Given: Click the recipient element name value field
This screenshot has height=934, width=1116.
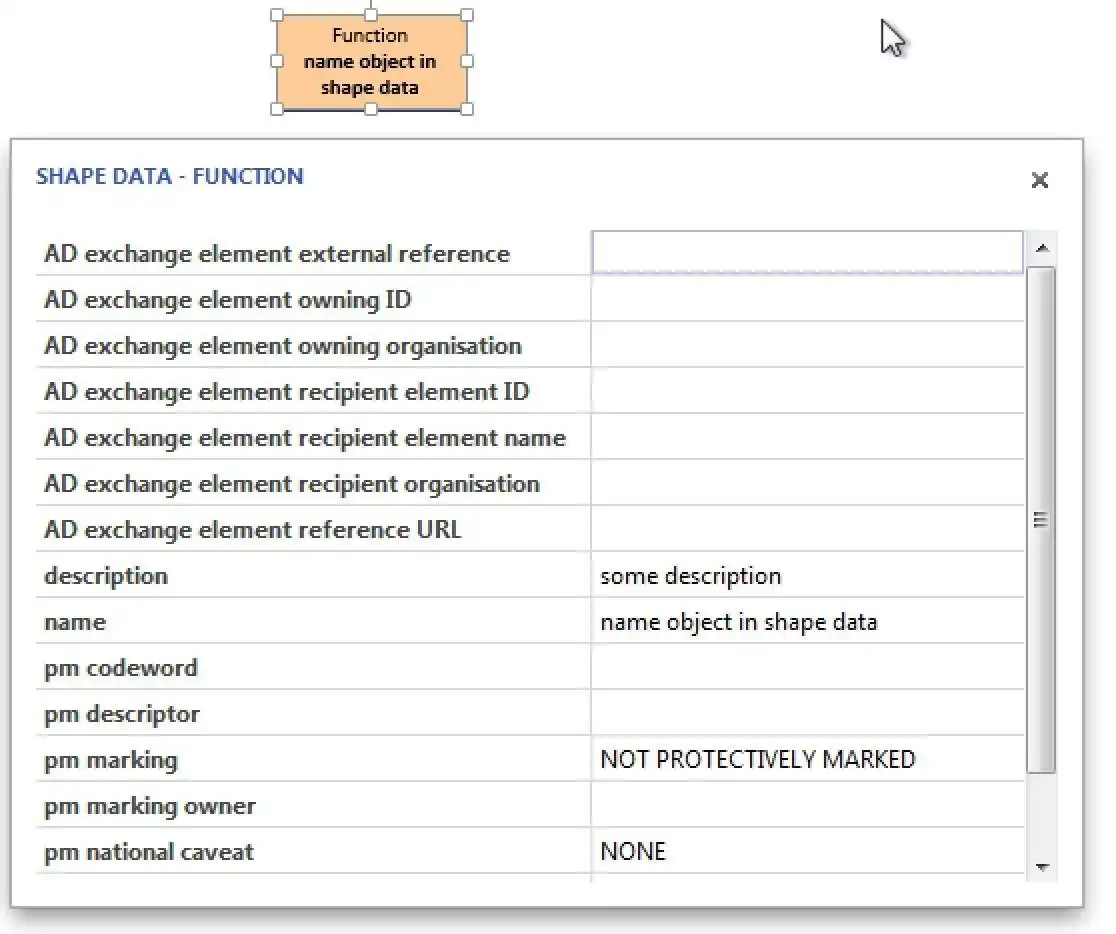Looking at the screenshot, I should pyautogui.click(x=807, y=438).
